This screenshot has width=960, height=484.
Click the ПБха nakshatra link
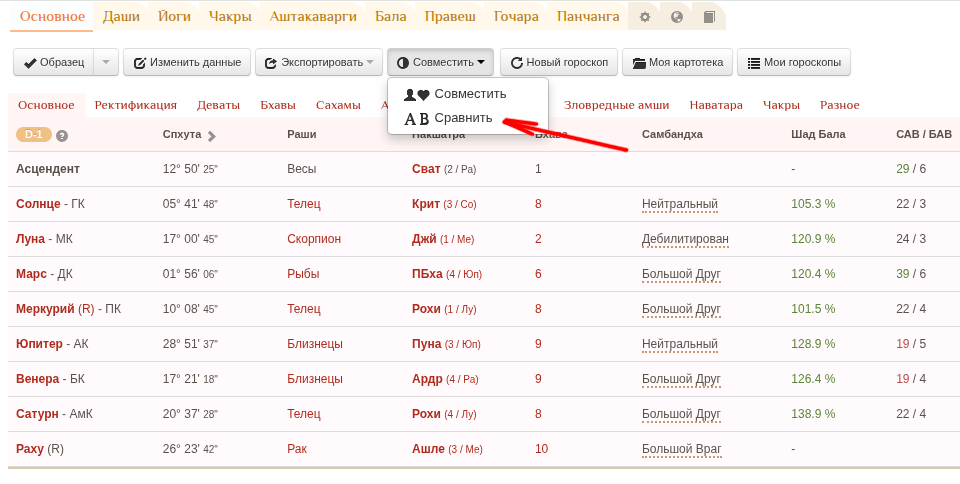(x=427, y=274)
